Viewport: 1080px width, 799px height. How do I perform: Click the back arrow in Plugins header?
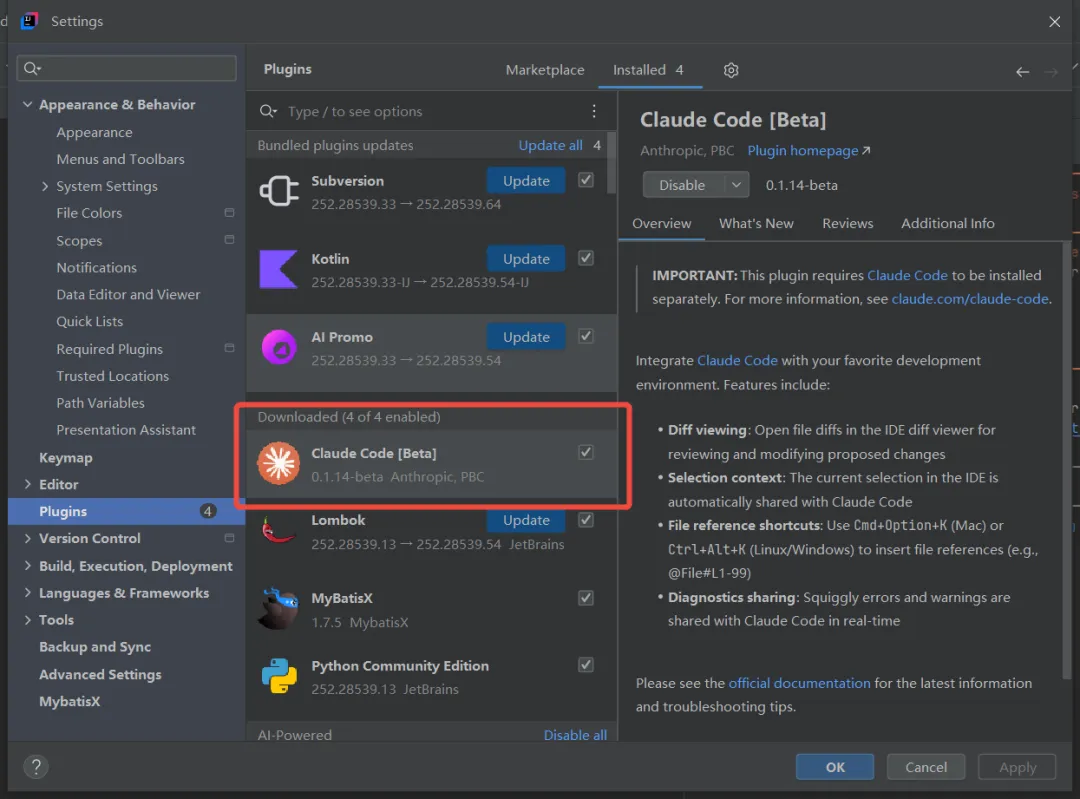[x=1022, y=72]
